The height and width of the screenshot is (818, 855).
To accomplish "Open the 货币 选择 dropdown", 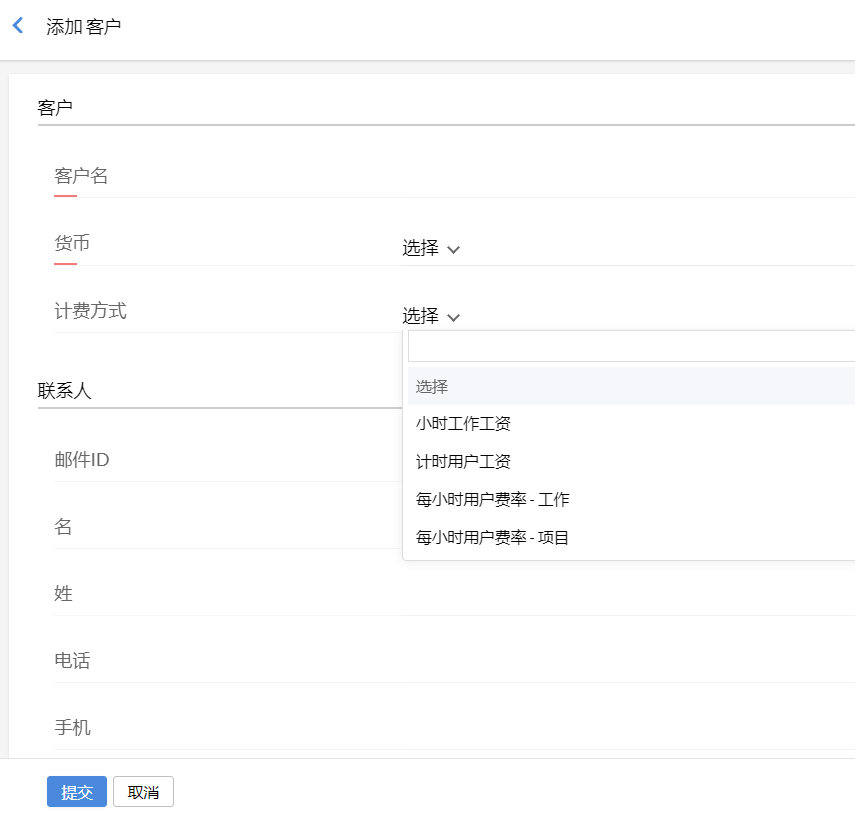I will (x=431, y=249).
